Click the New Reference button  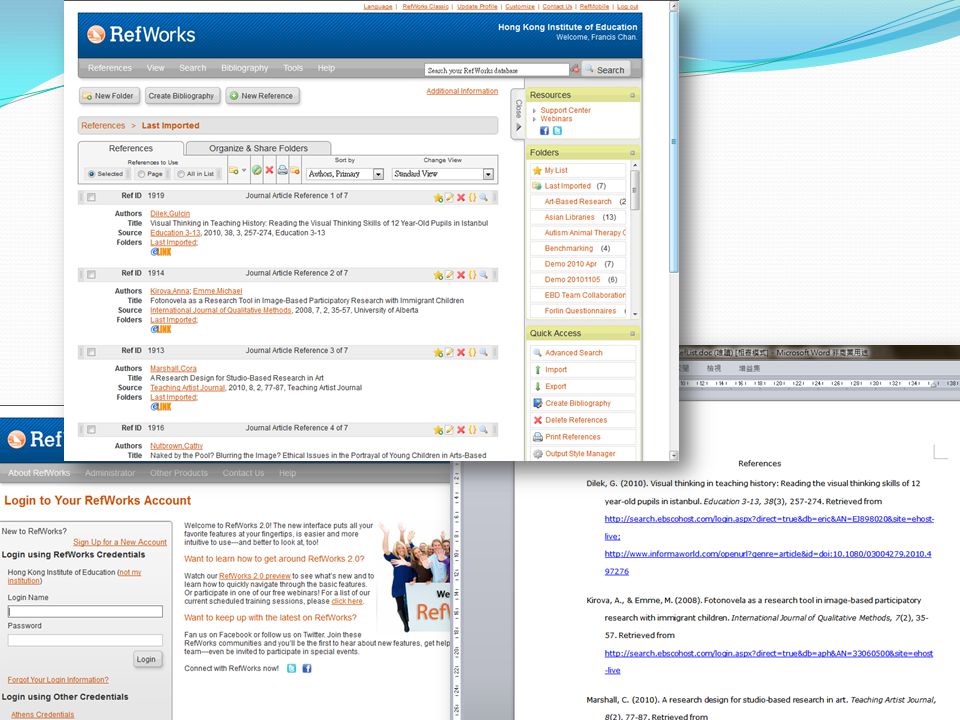(262, 96)
